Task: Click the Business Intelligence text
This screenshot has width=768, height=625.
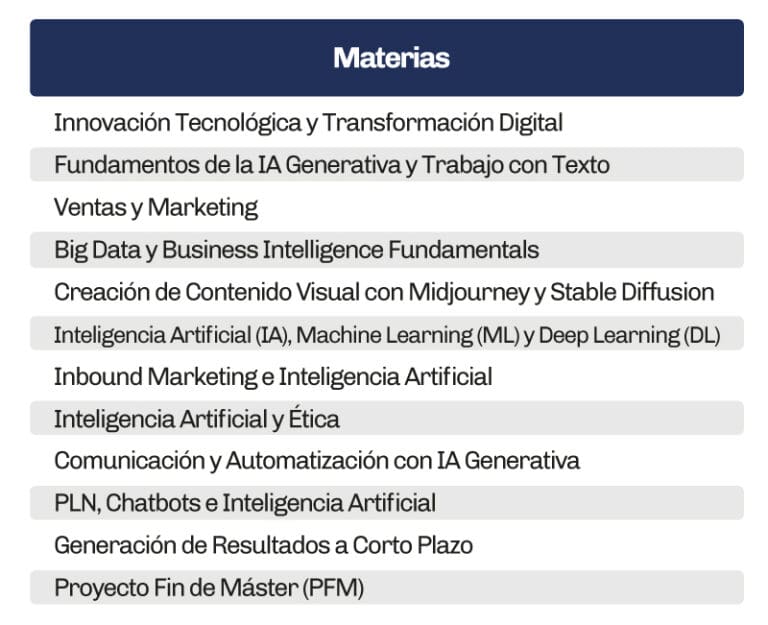Action: [273, 250]
